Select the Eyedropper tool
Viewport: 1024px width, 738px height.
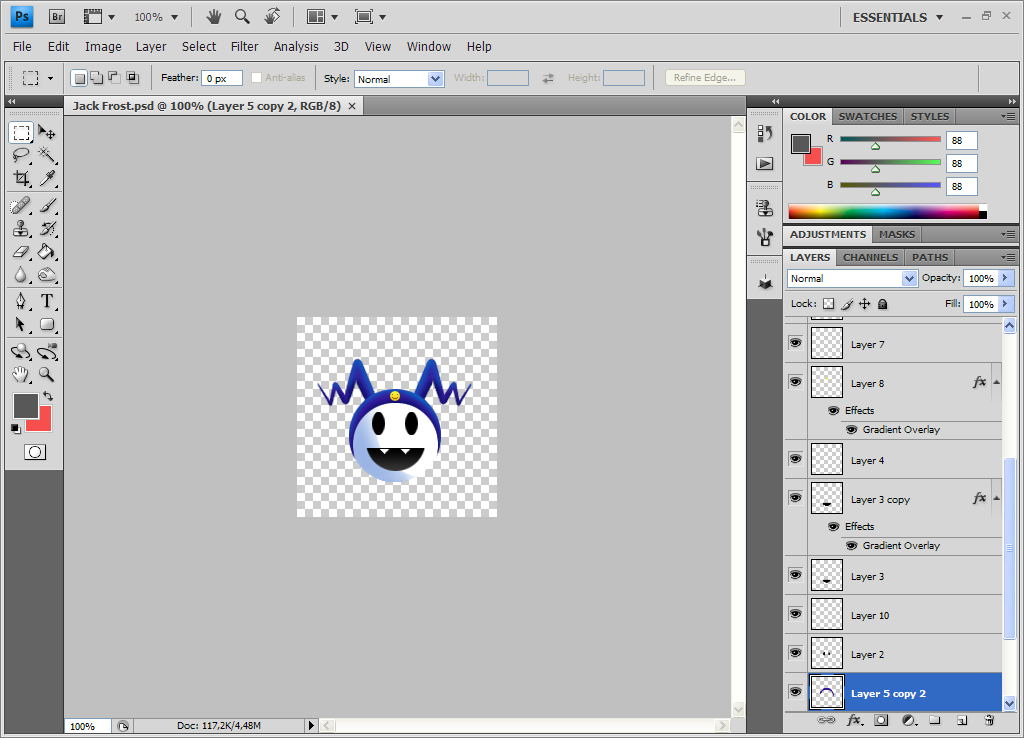[x=46, y=178]
